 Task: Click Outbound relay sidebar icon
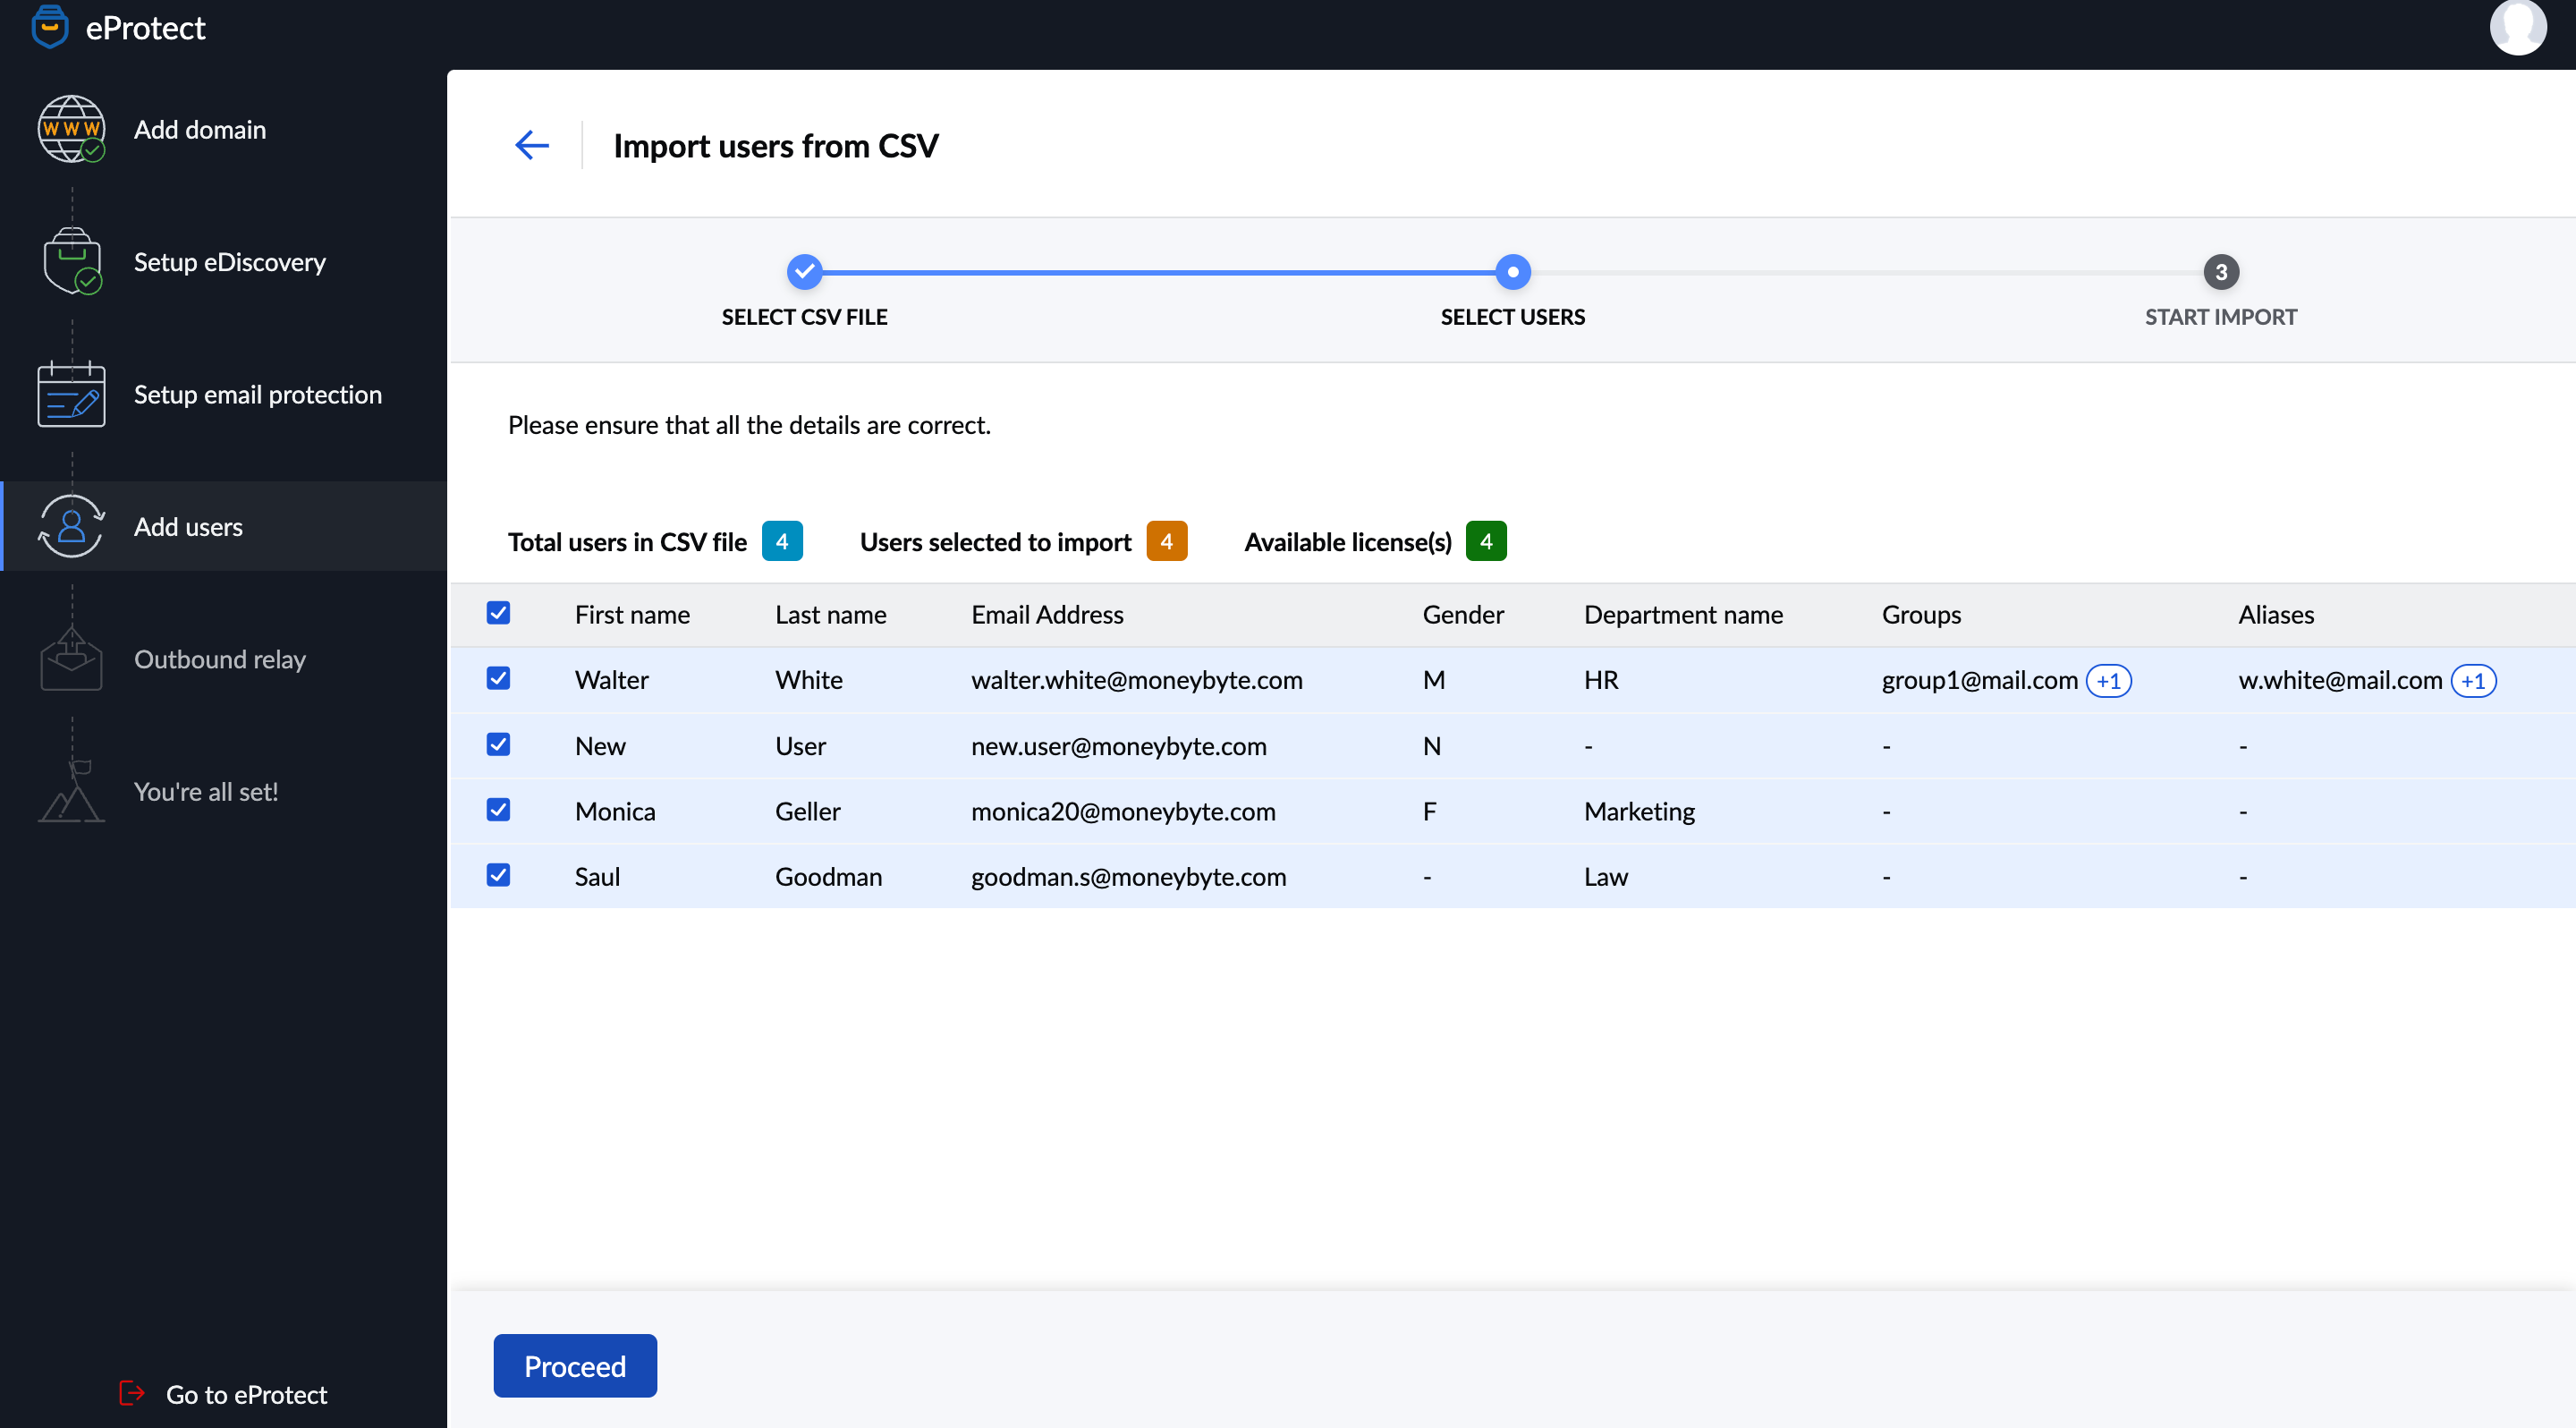[71, 656]
